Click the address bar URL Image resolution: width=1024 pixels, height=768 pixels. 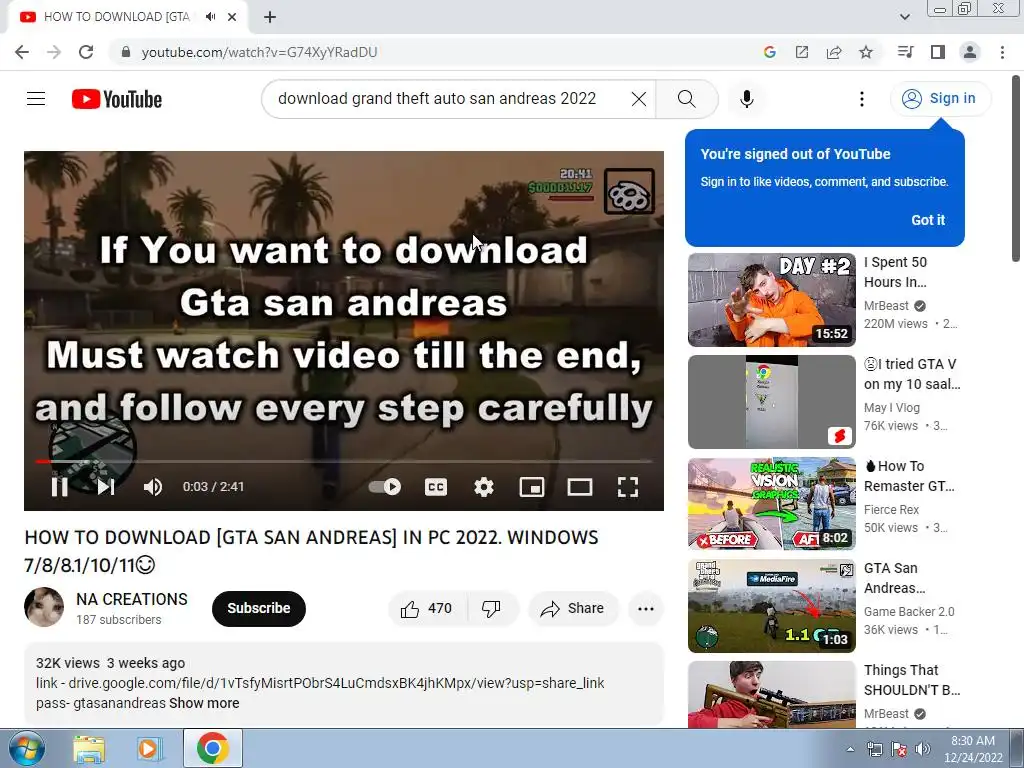point(259,52)
